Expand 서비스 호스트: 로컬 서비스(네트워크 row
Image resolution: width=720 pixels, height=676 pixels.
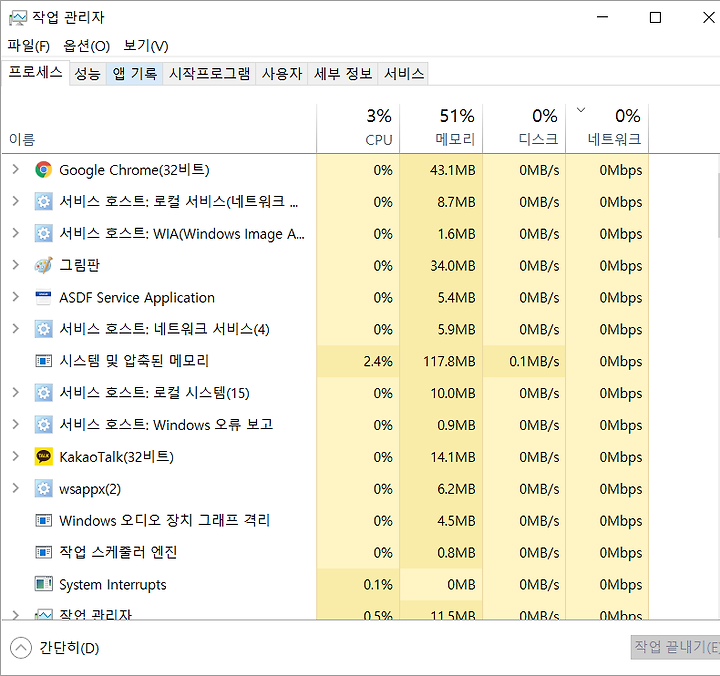click(x=16, y=201)
